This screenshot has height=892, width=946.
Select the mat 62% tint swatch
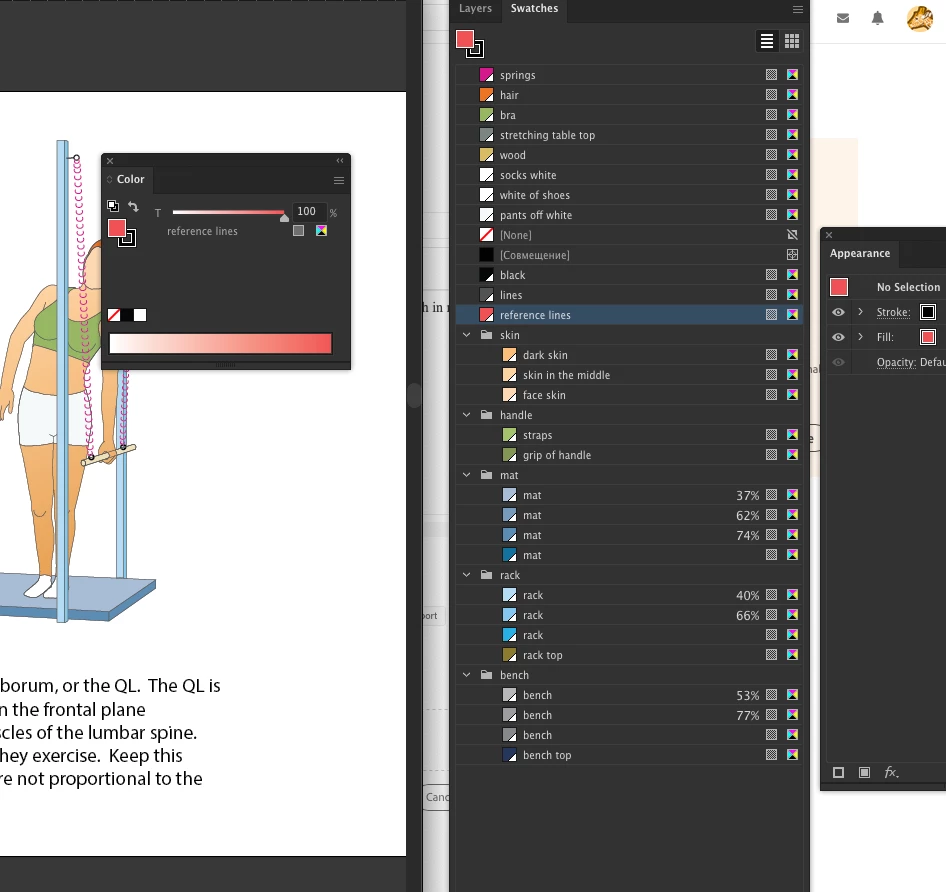(x=629, y=515)
